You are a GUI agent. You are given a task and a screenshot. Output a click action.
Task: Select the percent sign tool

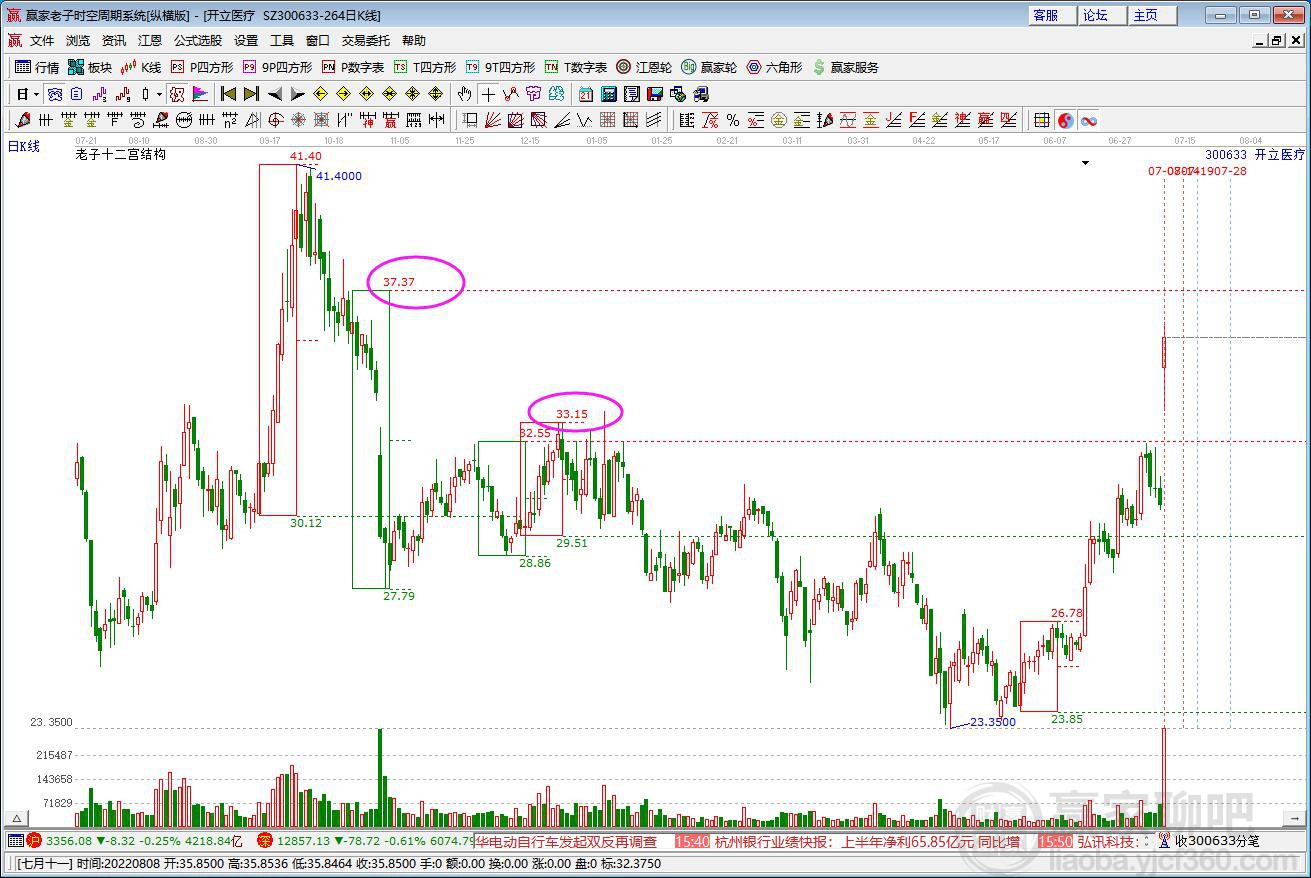point(733,120)
